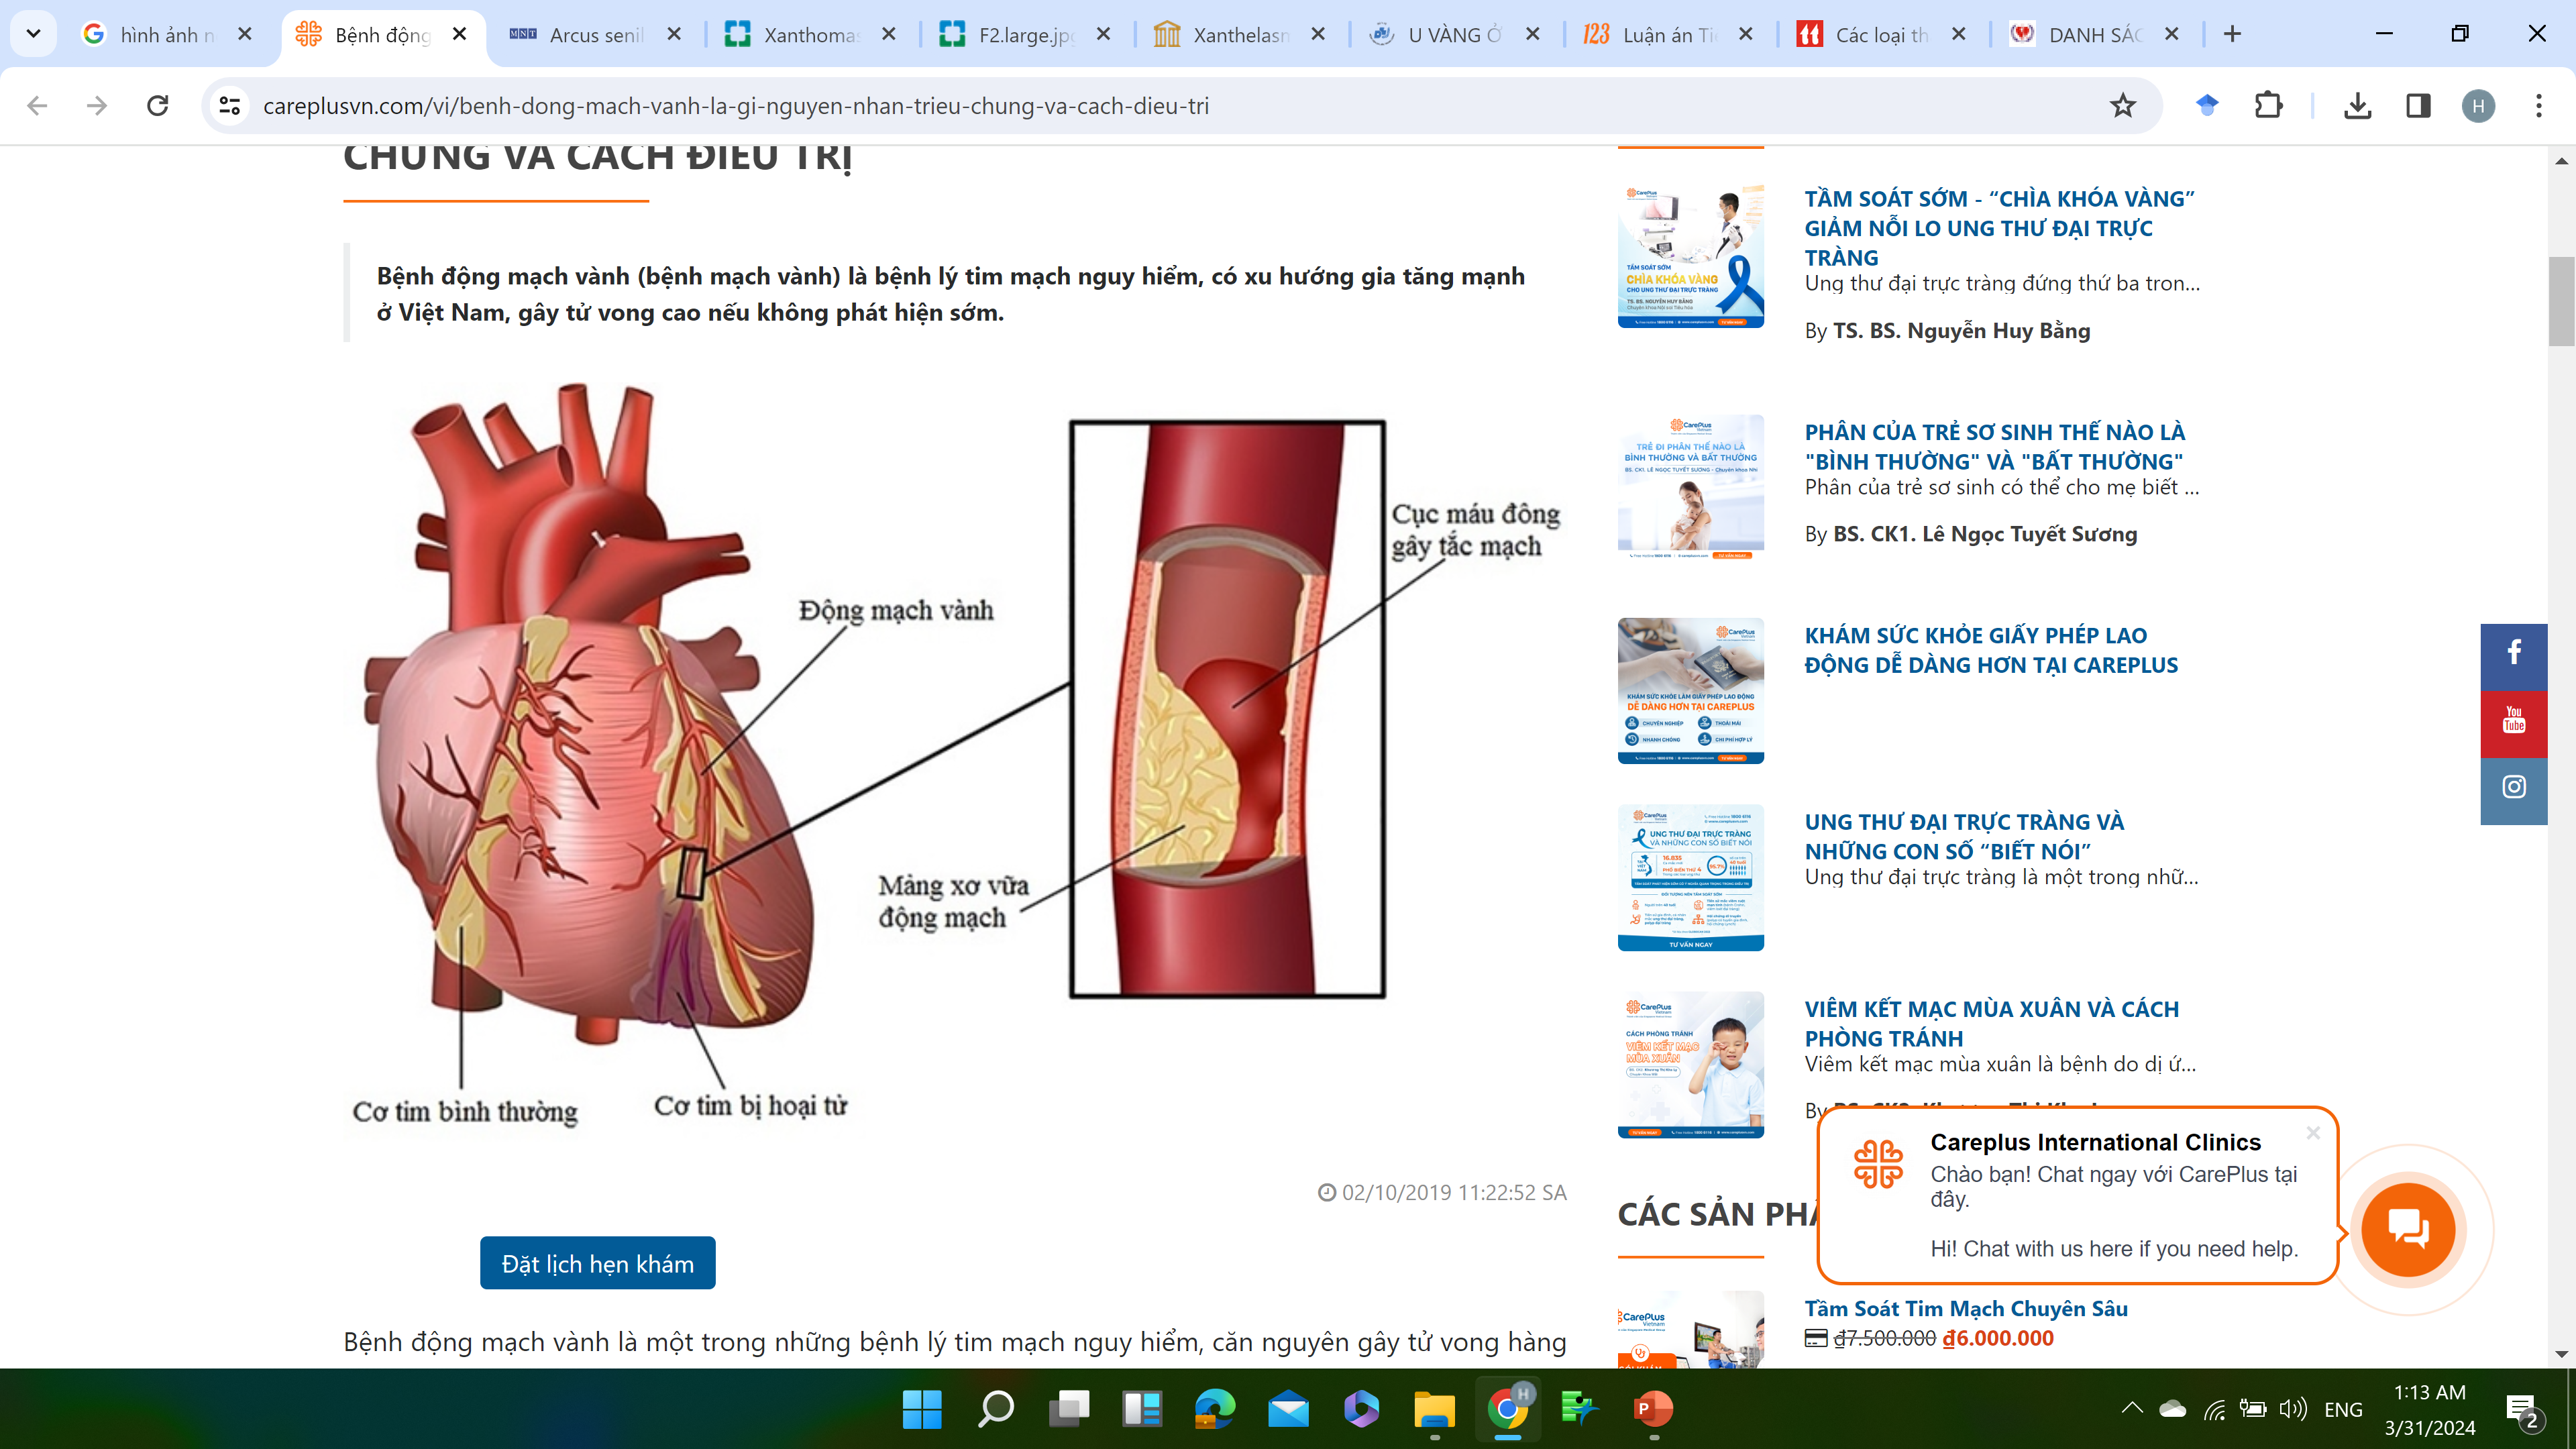This screenshot has width=2576, height=1449.
Task: Open the blue graduation cap extension
Action: (2207, 106)
